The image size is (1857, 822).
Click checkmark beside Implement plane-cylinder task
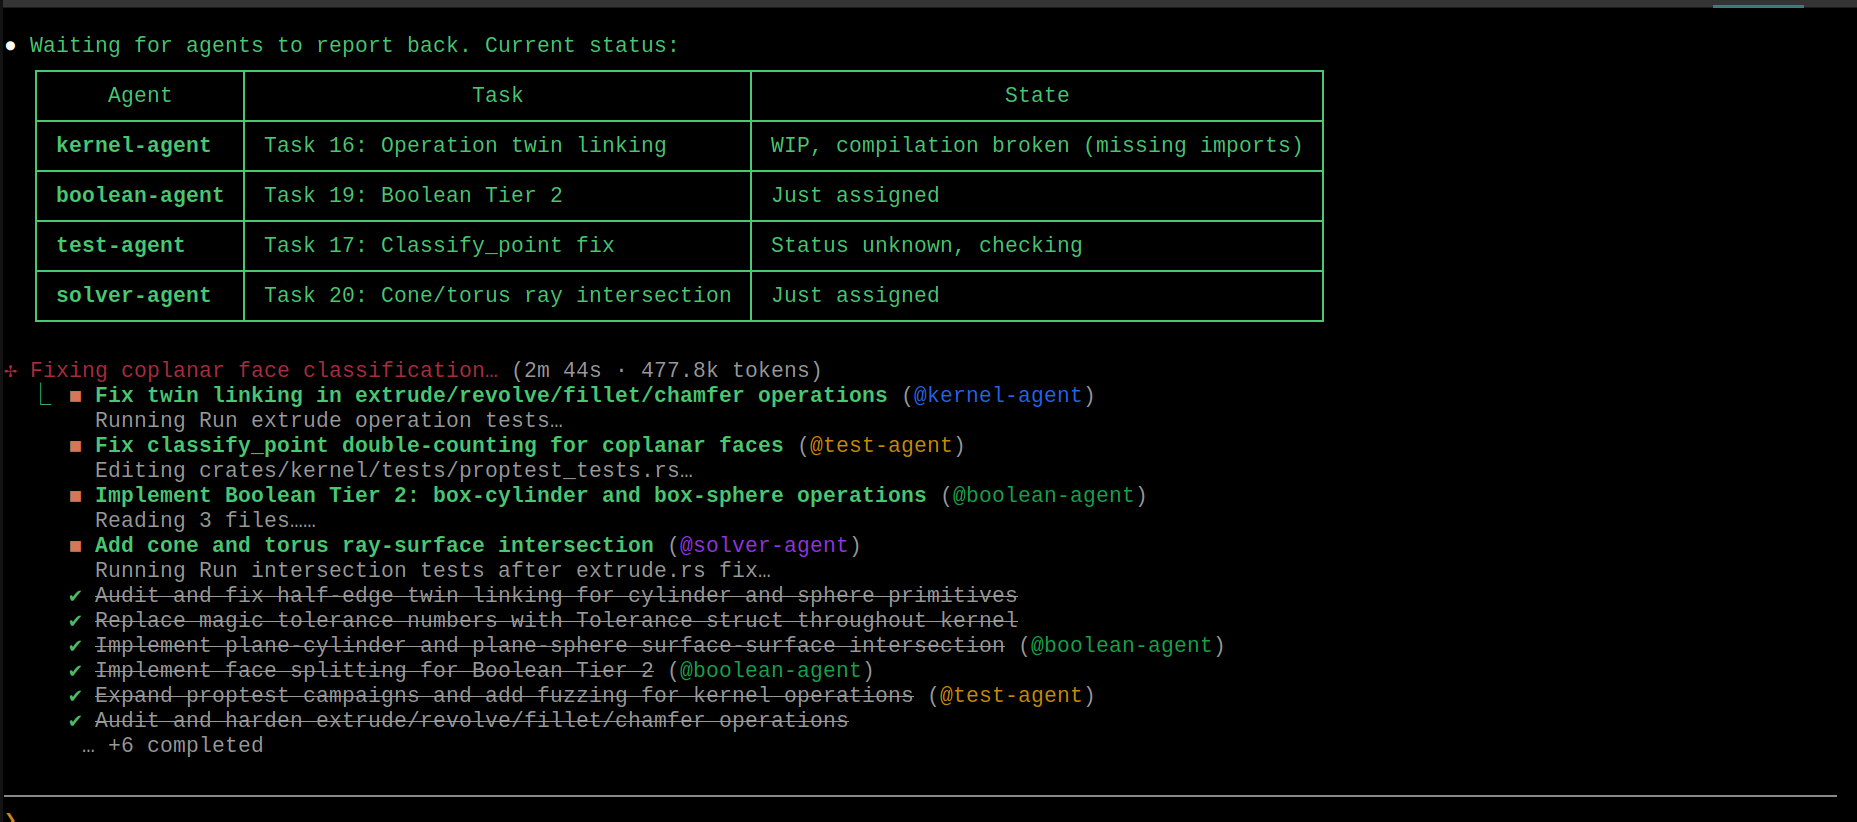pos(76,646)
